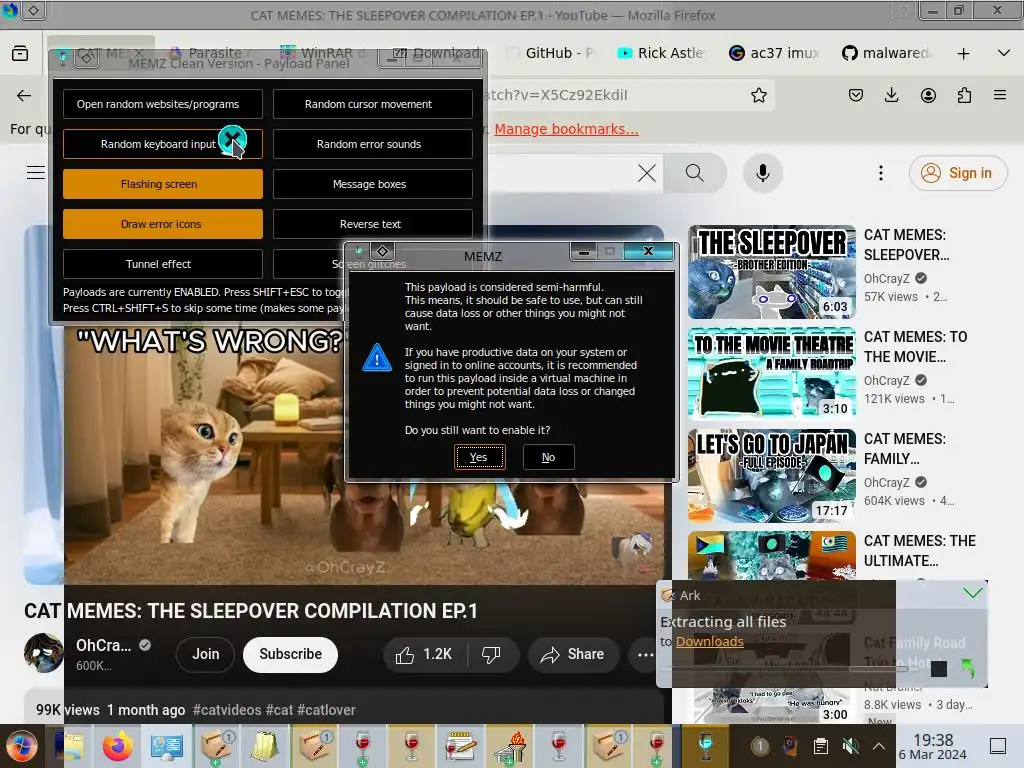Viewport: 1024px width, 768px height.
Task: Open the YouTube guide hamburger menu
Action: [x=36, y=172]
